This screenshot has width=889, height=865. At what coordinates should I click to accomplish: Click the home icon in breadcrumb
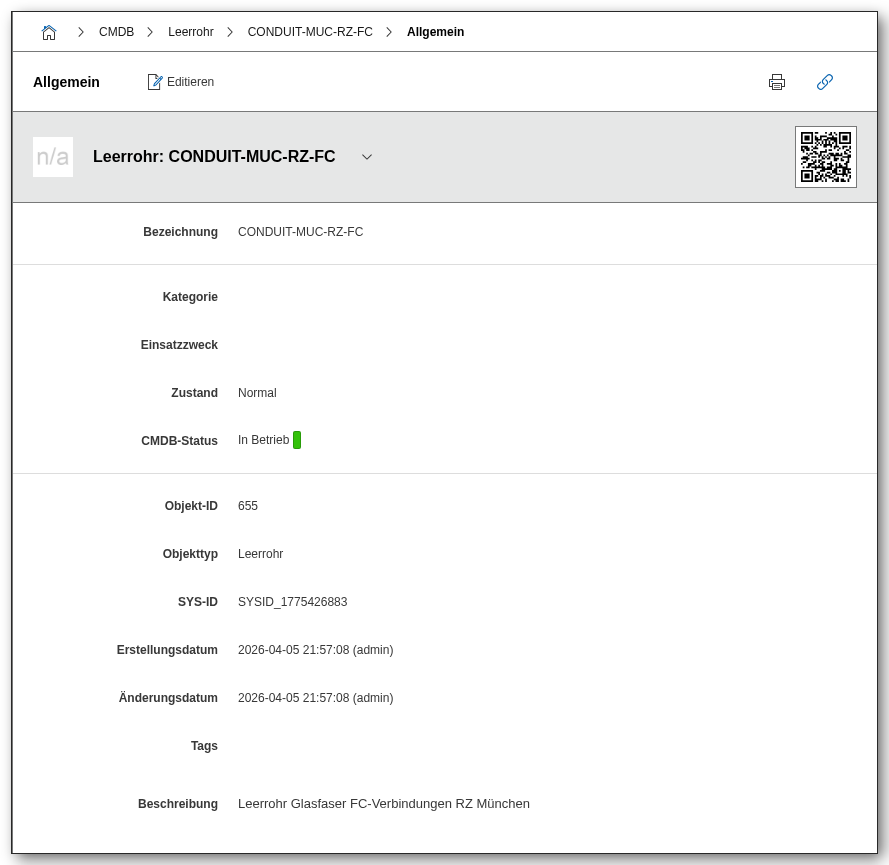click(x=49, y=32)
